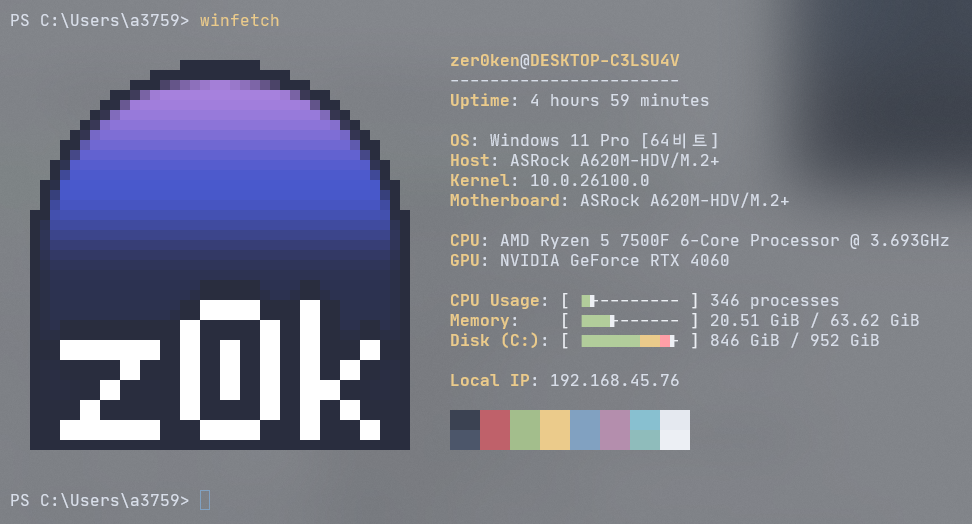The width and height of the screenshot is (972, 524).
Task: Select the zer0ken@DESKTOP-C3LSU4V title line
Action: coord(565,61)
